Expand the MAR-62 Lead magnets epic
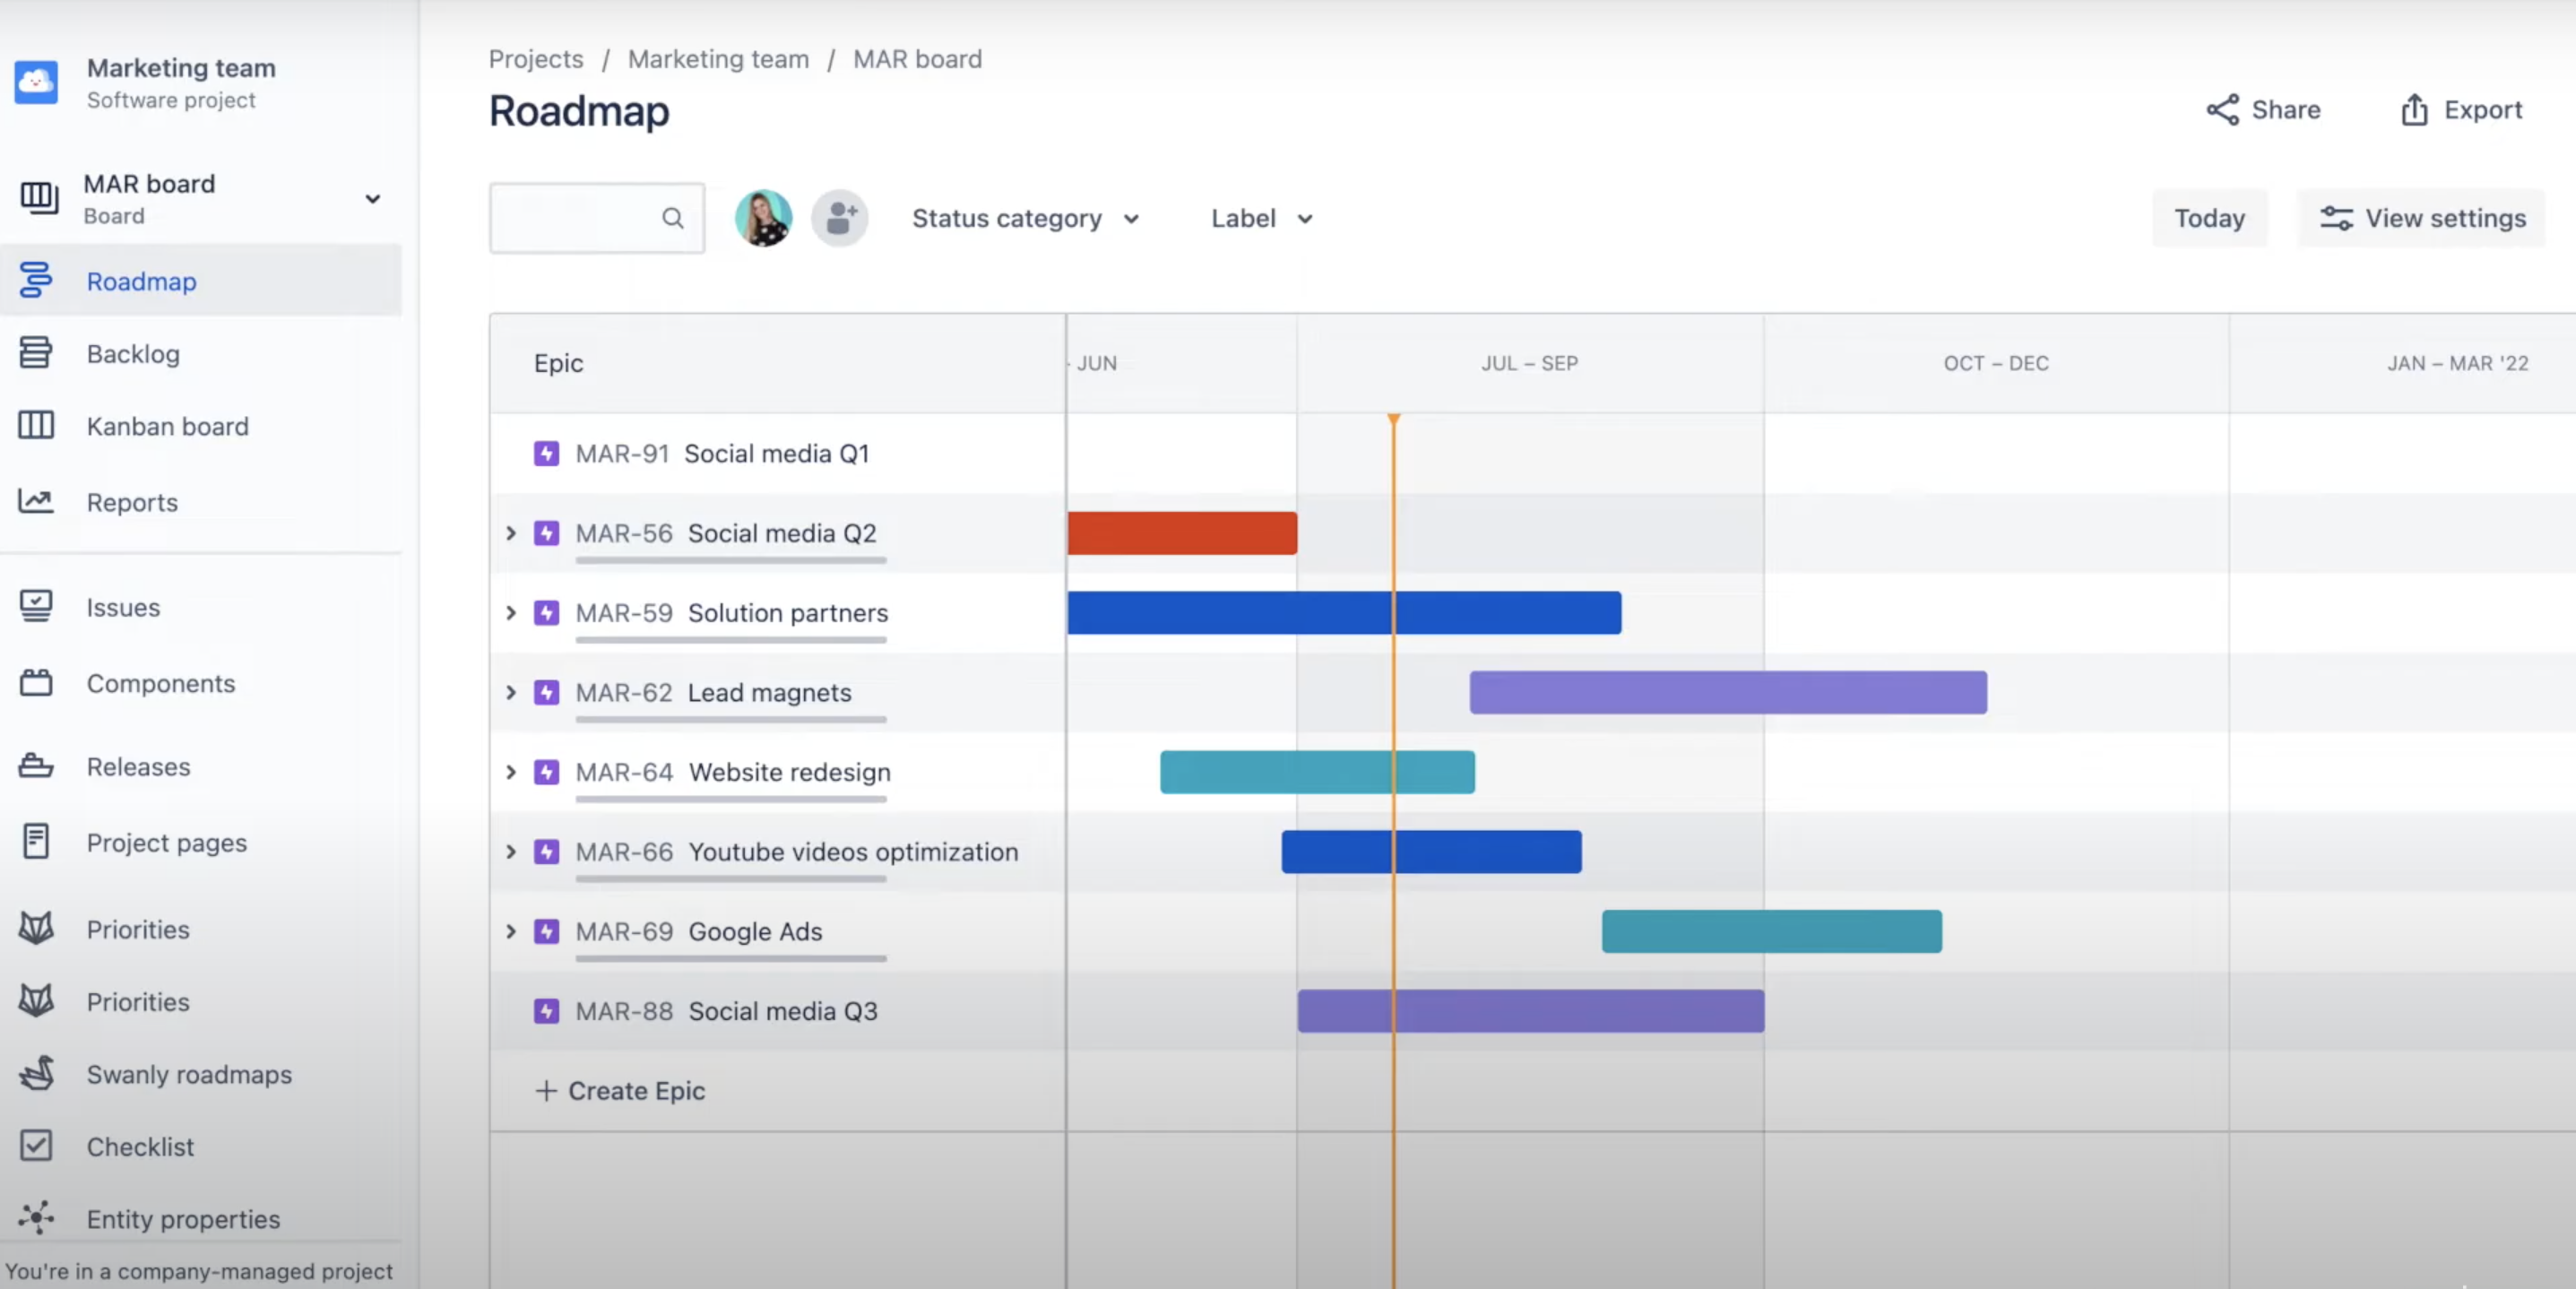 click(x=511, y=692)
